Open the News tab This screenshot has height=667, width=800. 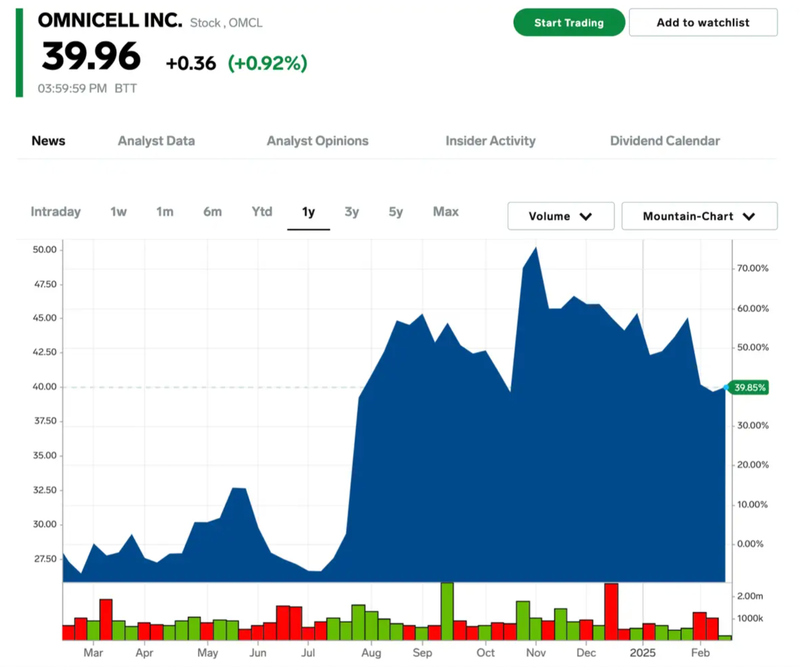pos(48,141)
